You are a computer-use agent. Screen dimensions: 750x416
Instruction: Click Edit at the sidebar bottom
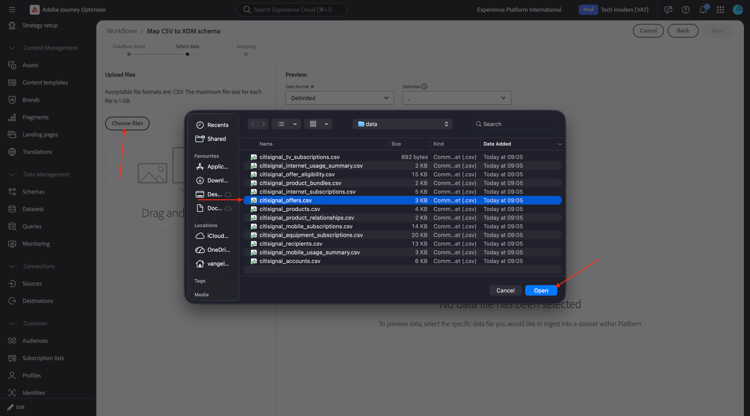[x=16, y=407]
